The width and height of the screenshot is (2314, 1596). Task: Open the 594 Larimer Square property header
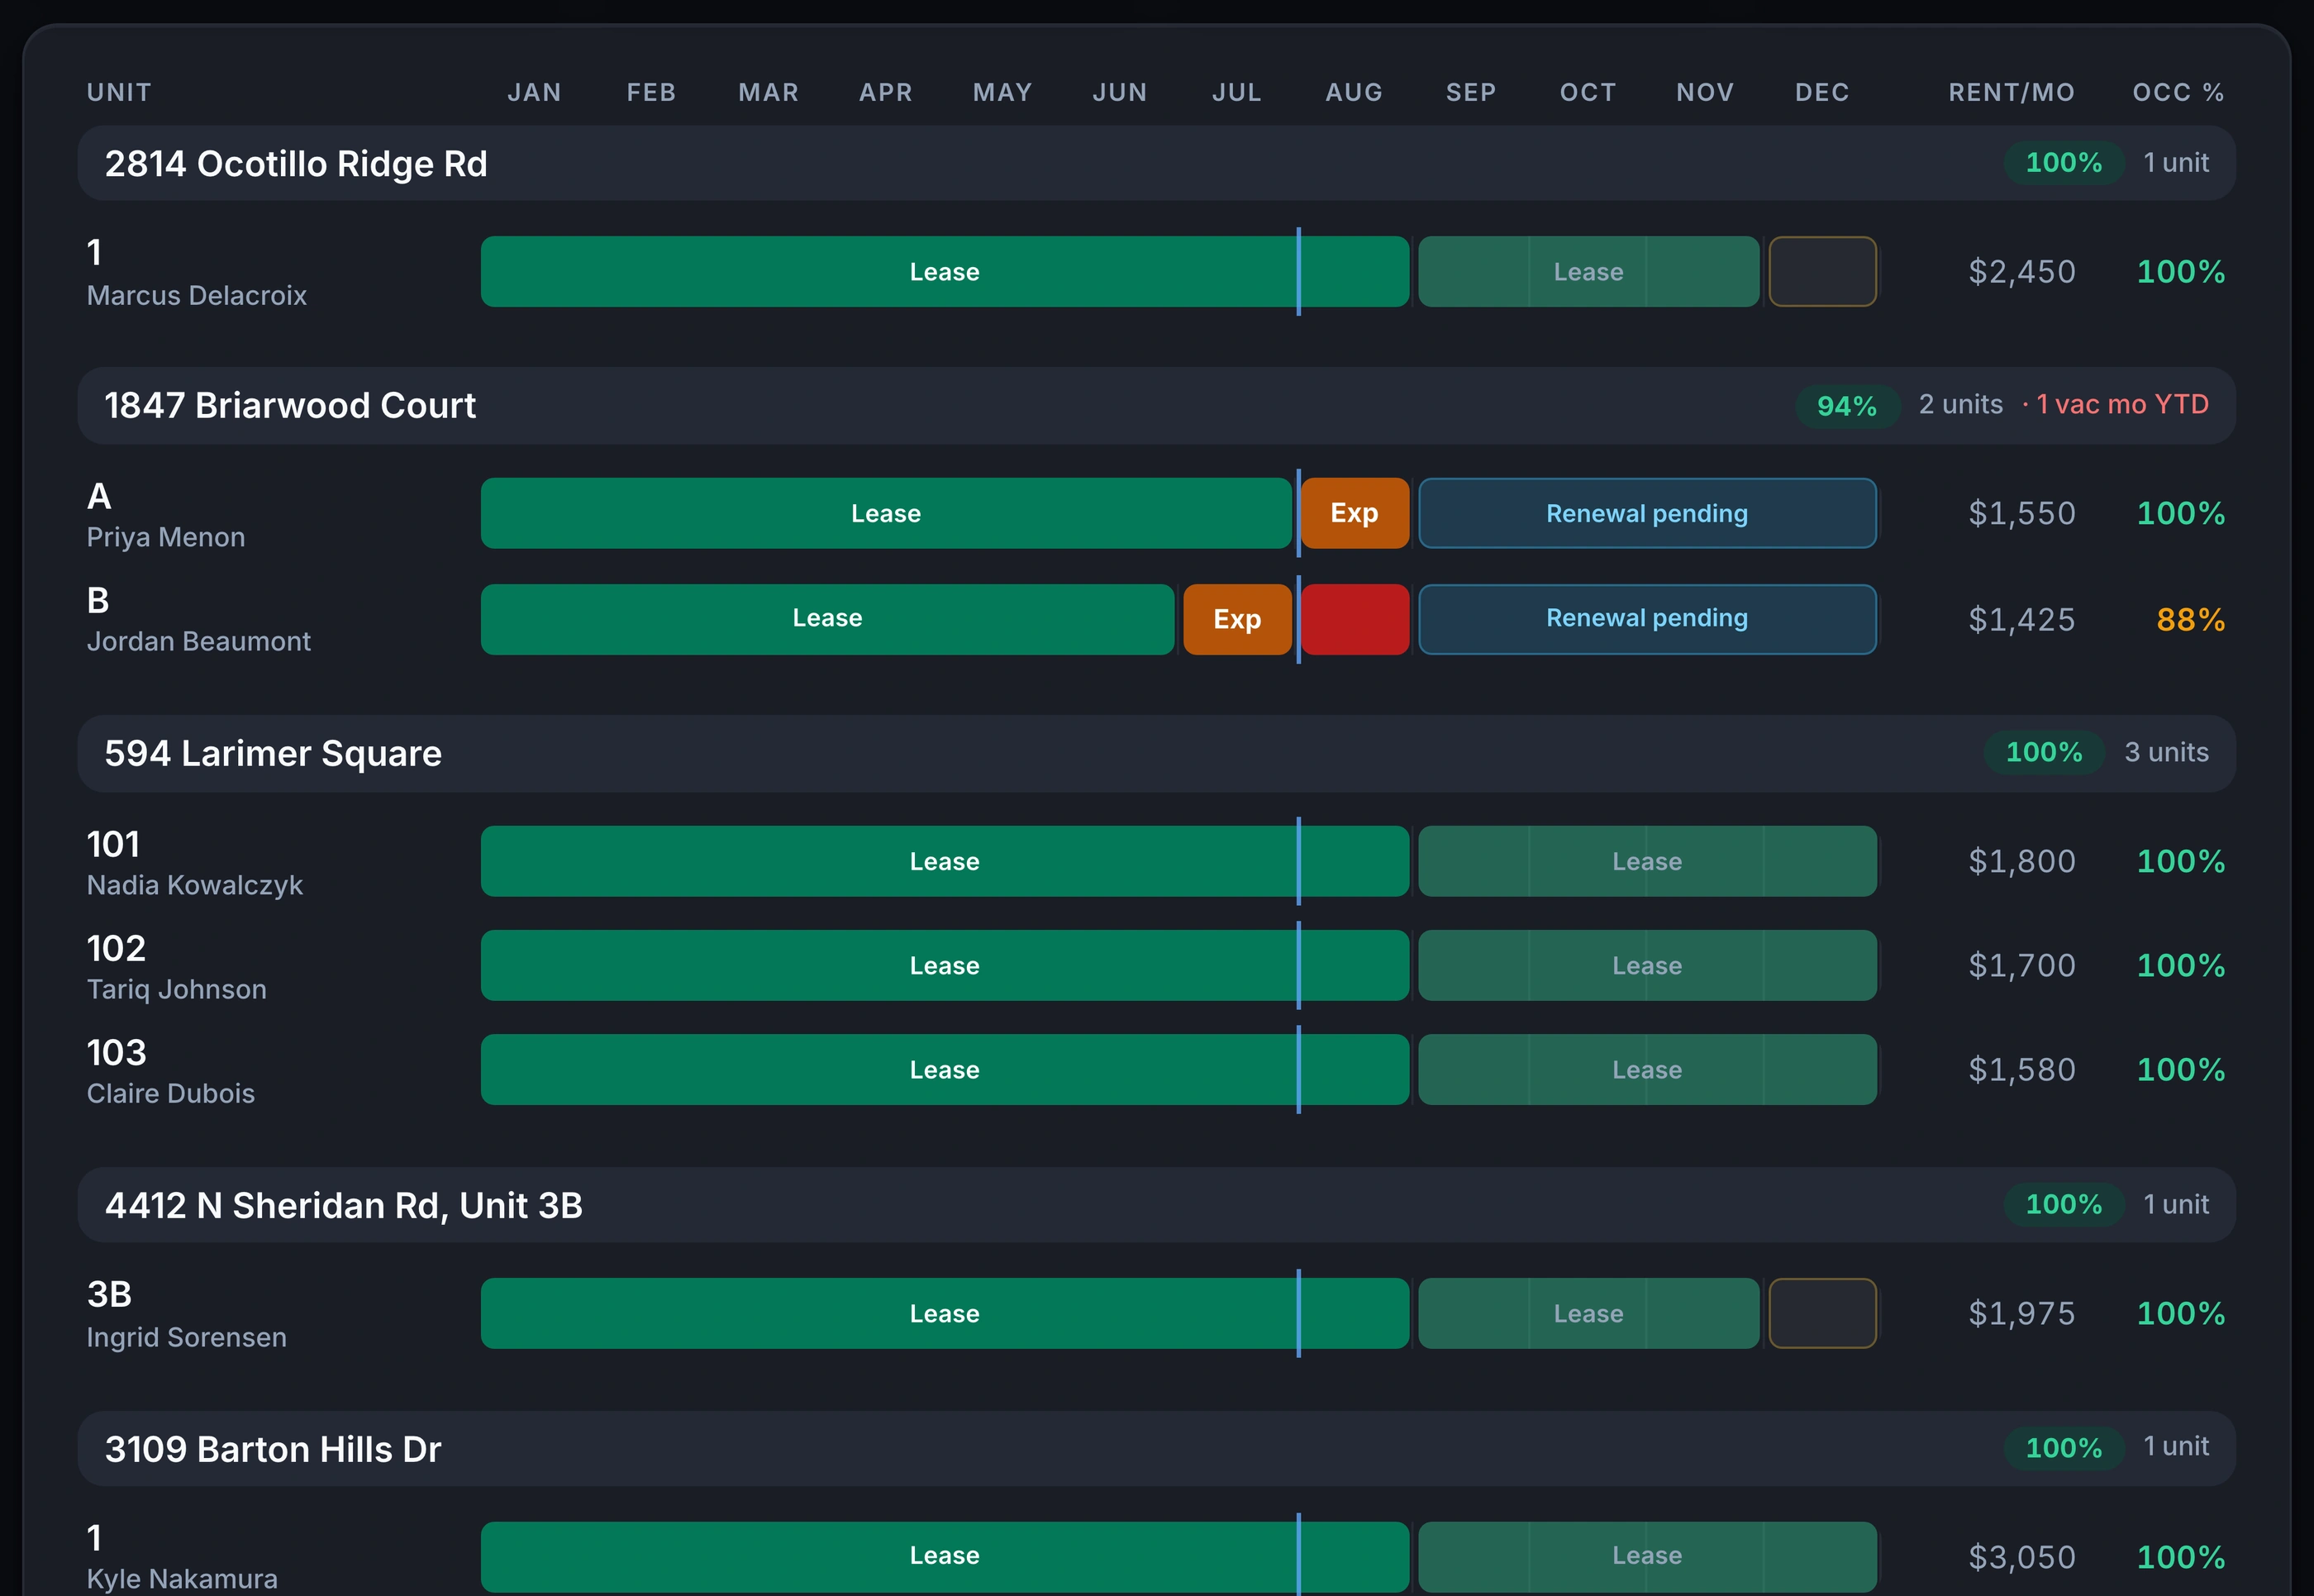1156,753
